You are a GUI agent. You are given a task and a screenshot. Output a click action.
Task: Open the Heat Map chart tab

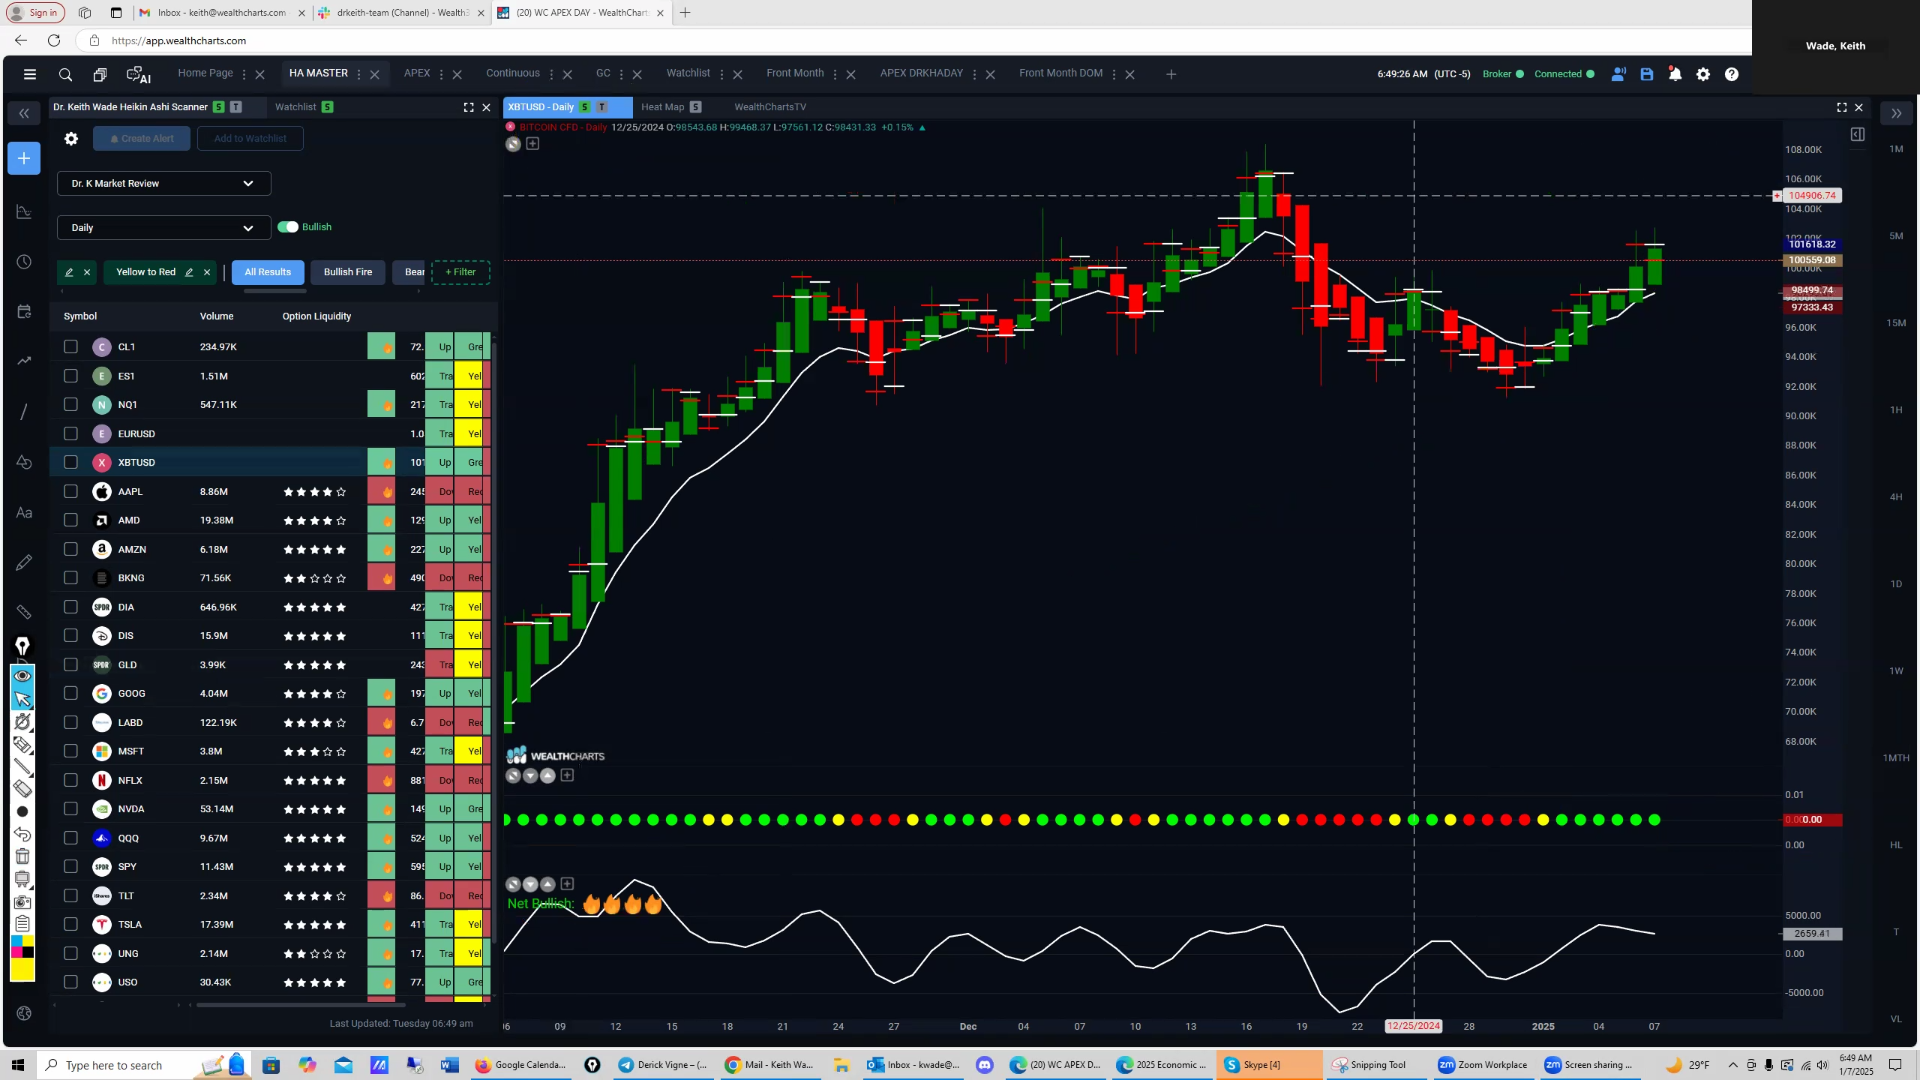[662, 107]
